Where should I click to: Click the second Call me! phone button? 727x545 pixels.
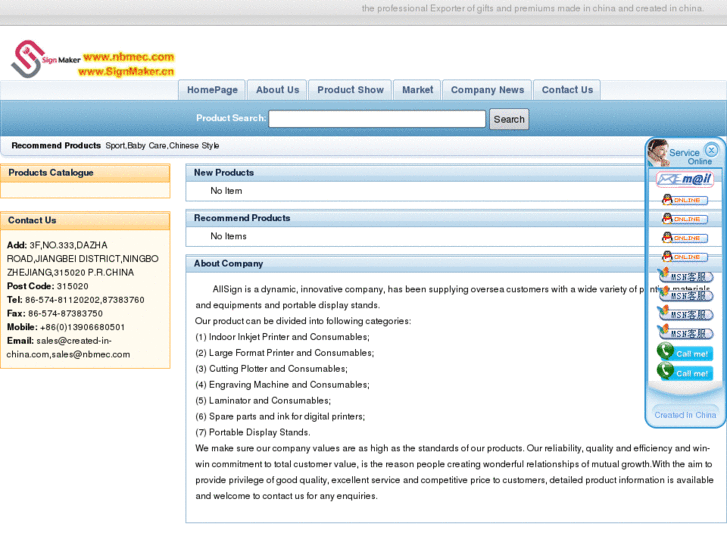tap(685, 372)
